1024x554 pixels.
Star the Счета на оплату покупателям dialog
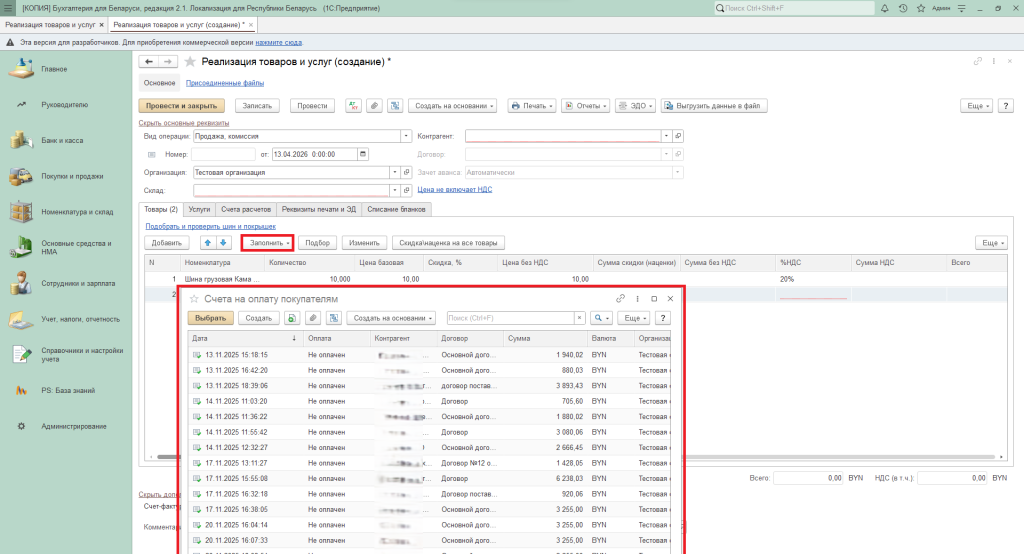pyautogui.click(x=194, y=299)
